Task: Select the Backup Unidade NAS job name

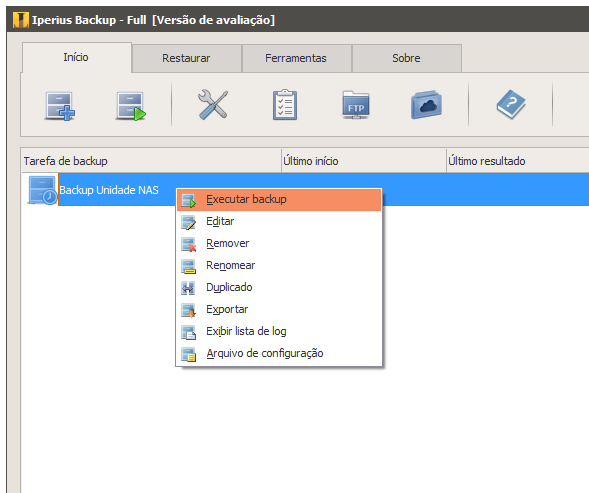Action: point(109,190)
